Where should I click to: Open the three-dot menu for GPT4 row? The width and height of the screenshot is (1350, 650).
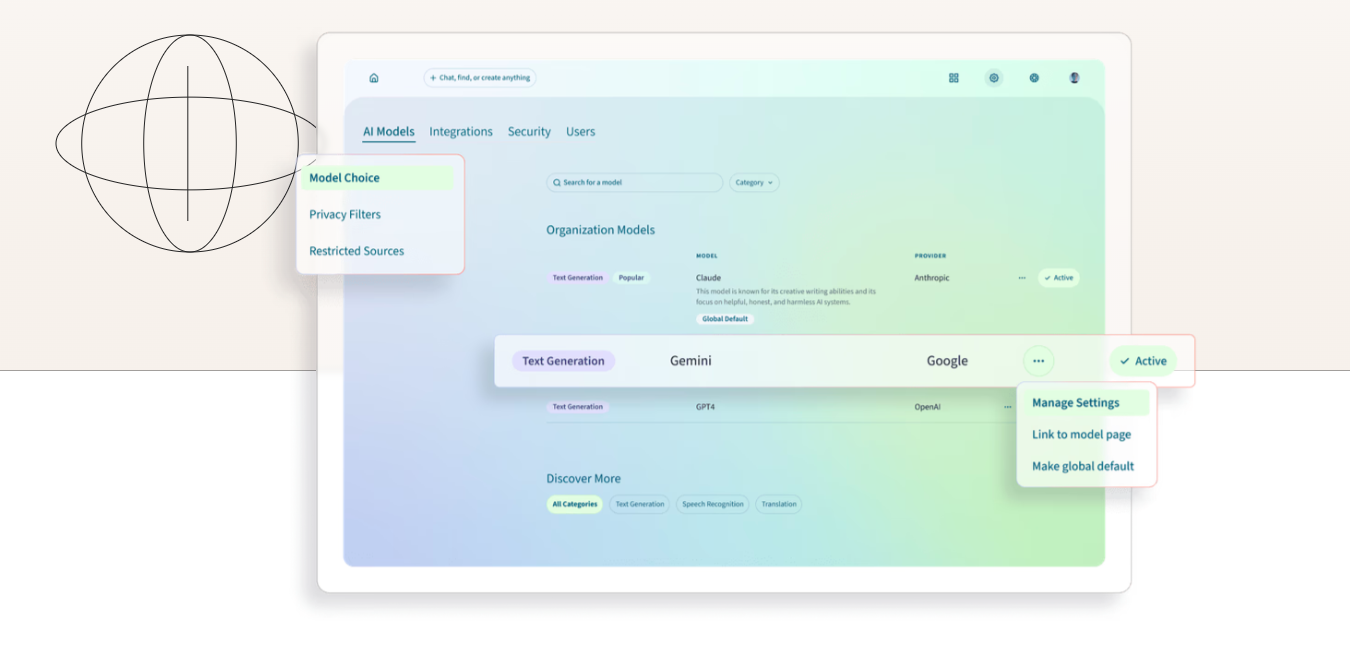coord(1007,407)
